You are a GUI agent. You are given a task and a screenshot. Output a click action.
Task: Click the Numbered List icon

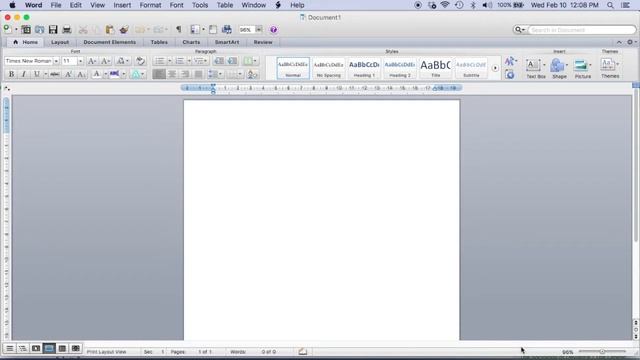click(180, 61)
